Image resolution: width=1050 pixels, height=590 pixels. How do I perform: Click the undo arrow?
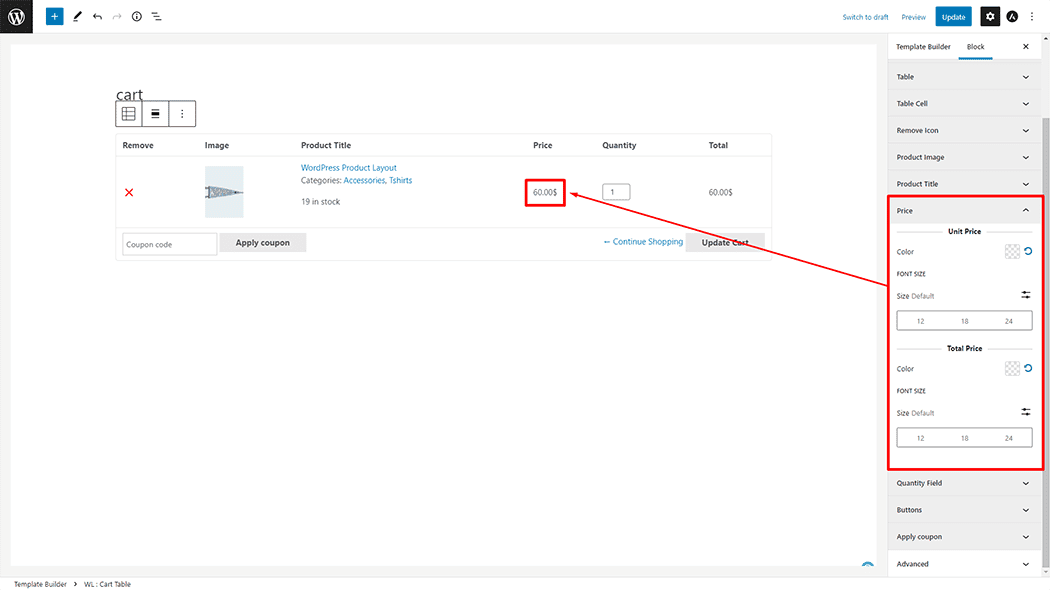tap(97, 17)
